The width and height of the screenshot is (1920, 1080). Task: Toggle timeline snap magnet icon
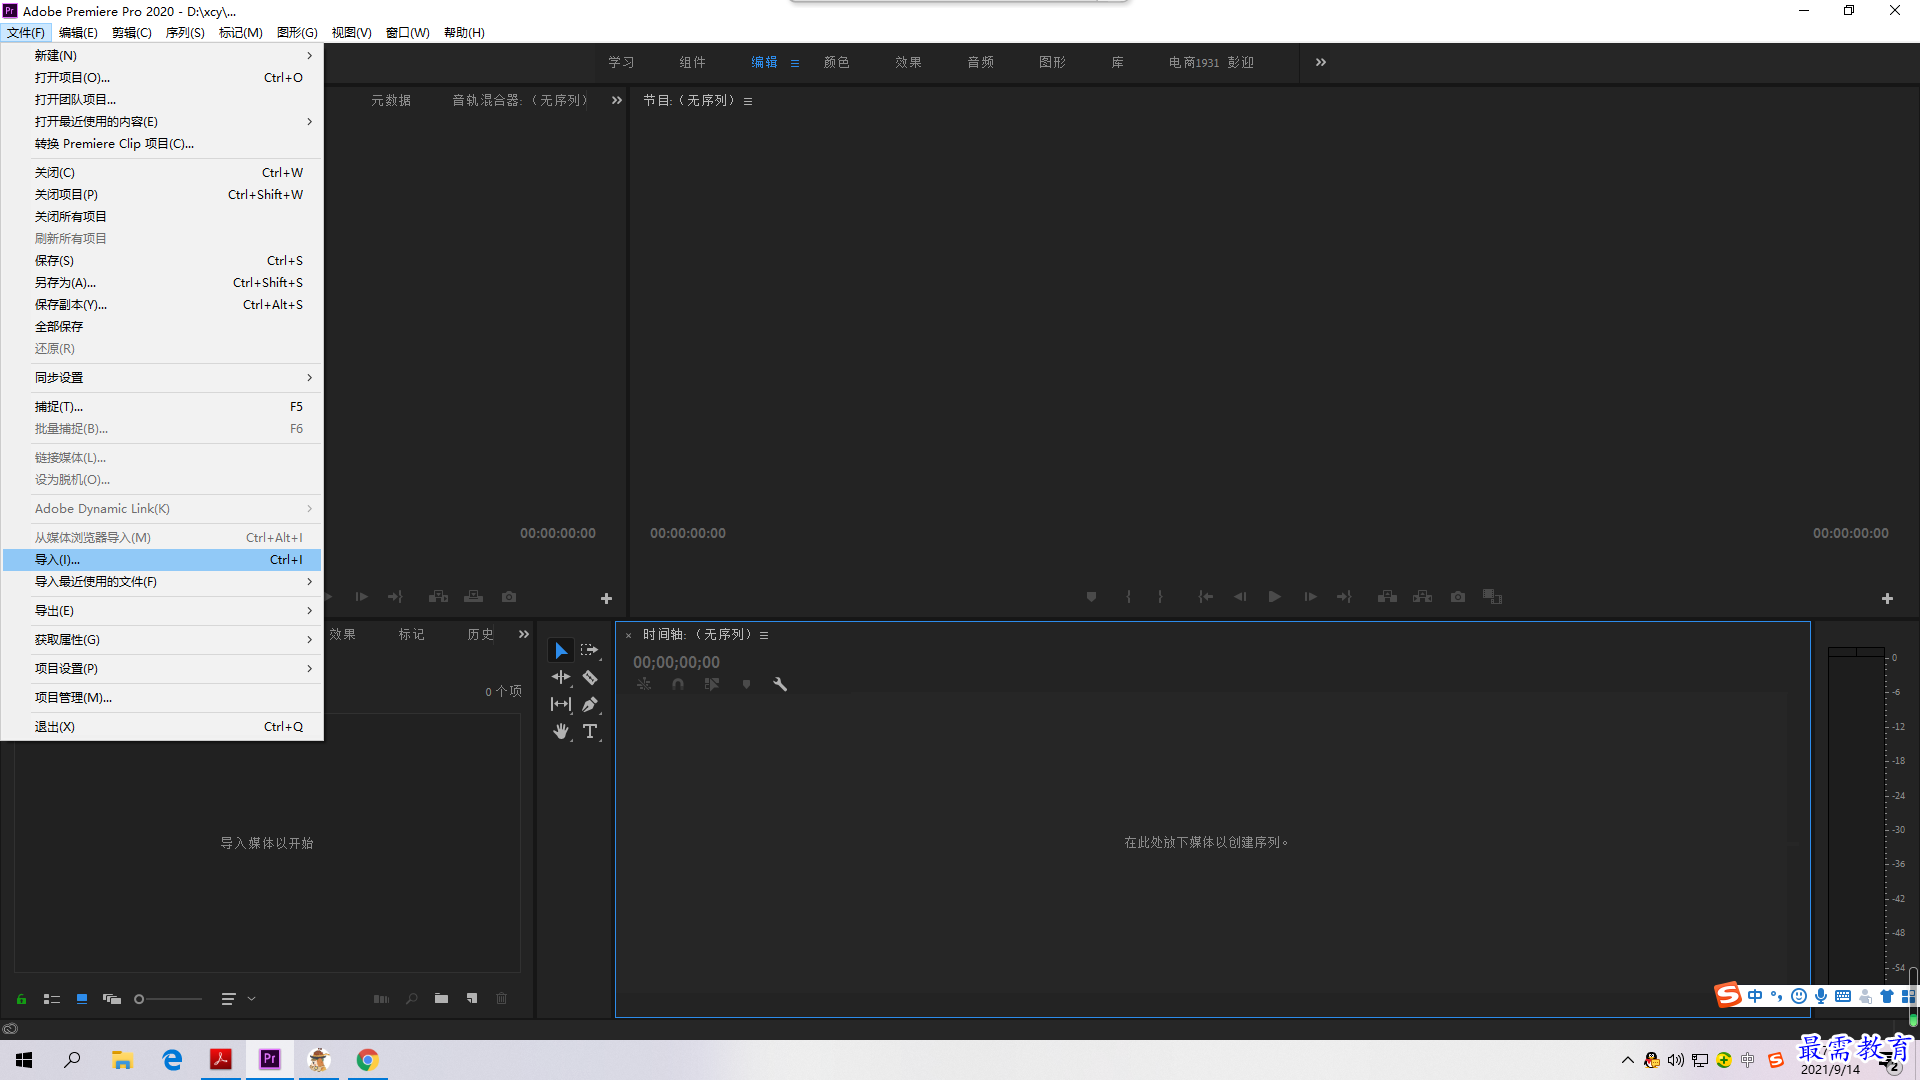(x=678, y=685)
